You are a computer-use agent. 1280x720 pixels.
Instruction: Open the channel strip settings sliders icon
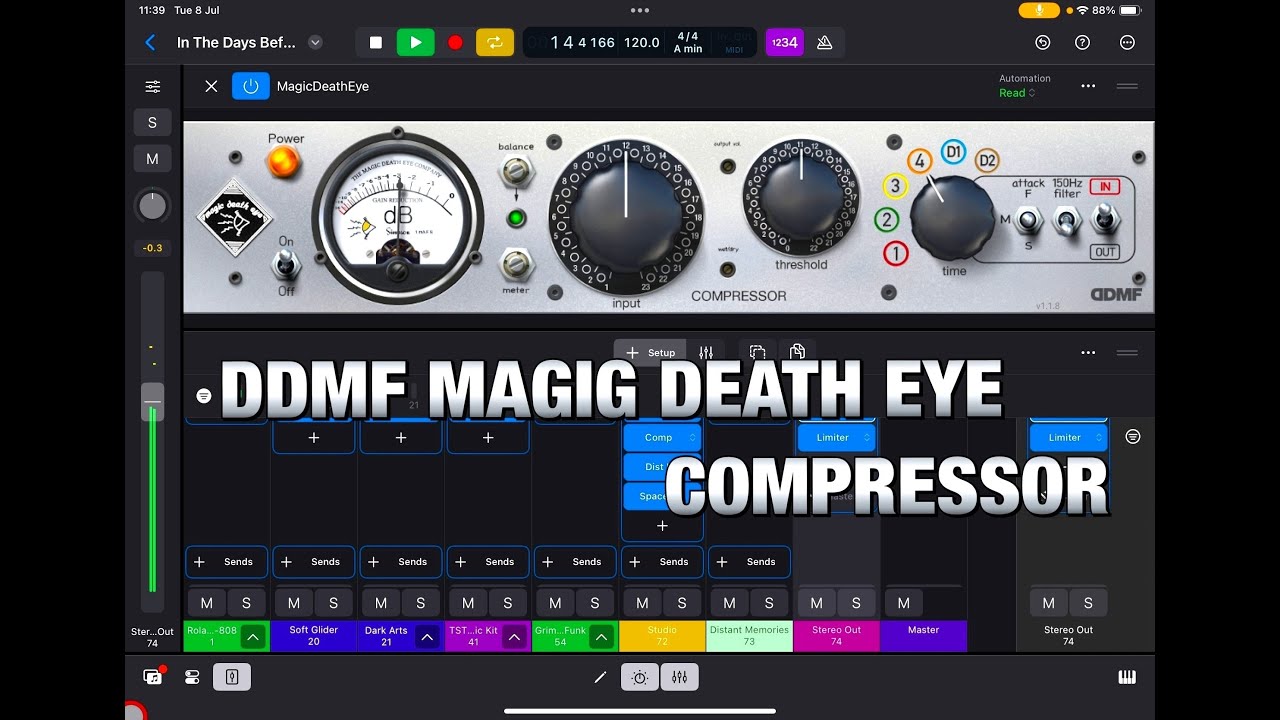pyautogui.click(x=152, y=87)
